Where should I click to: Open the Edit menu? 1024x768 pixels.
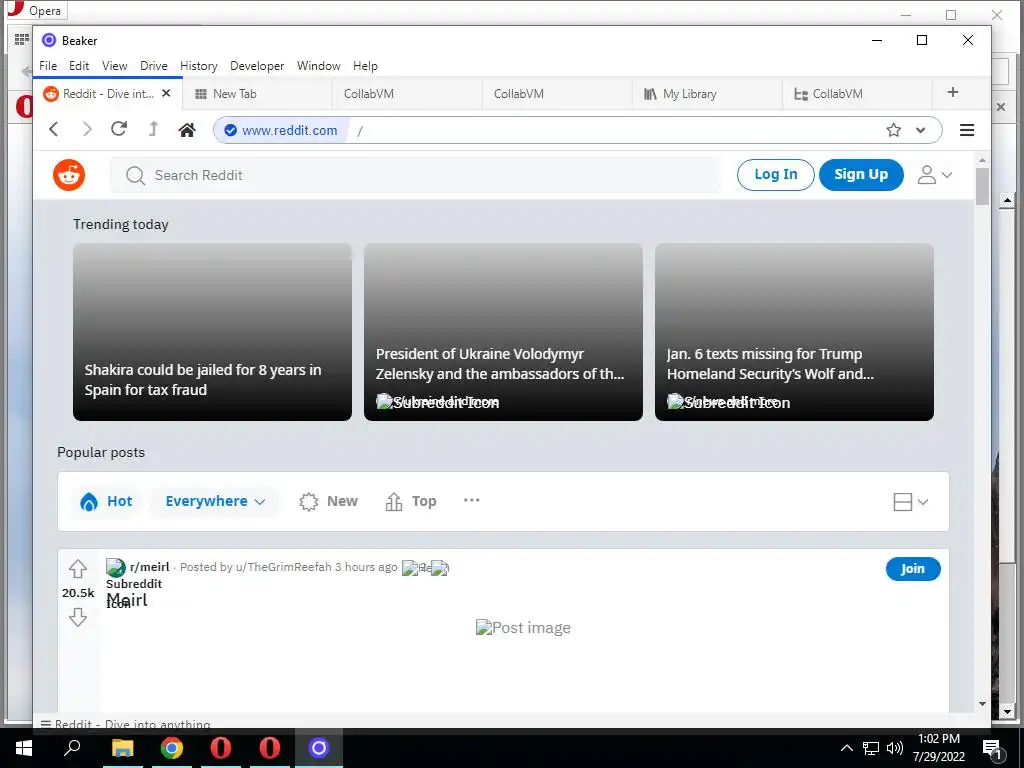[79, 66]
